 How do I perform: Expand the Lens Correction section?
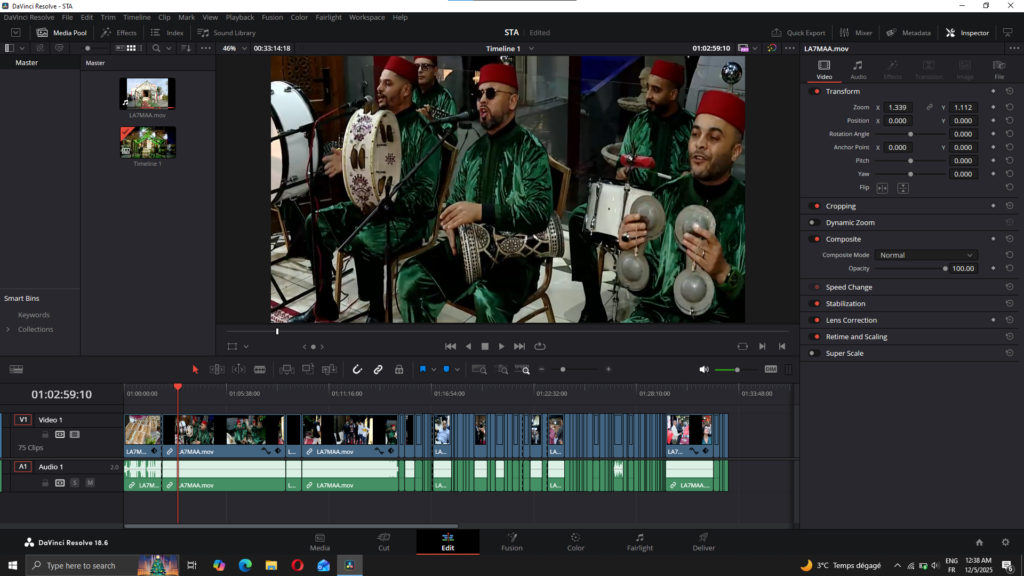[851, 320]
